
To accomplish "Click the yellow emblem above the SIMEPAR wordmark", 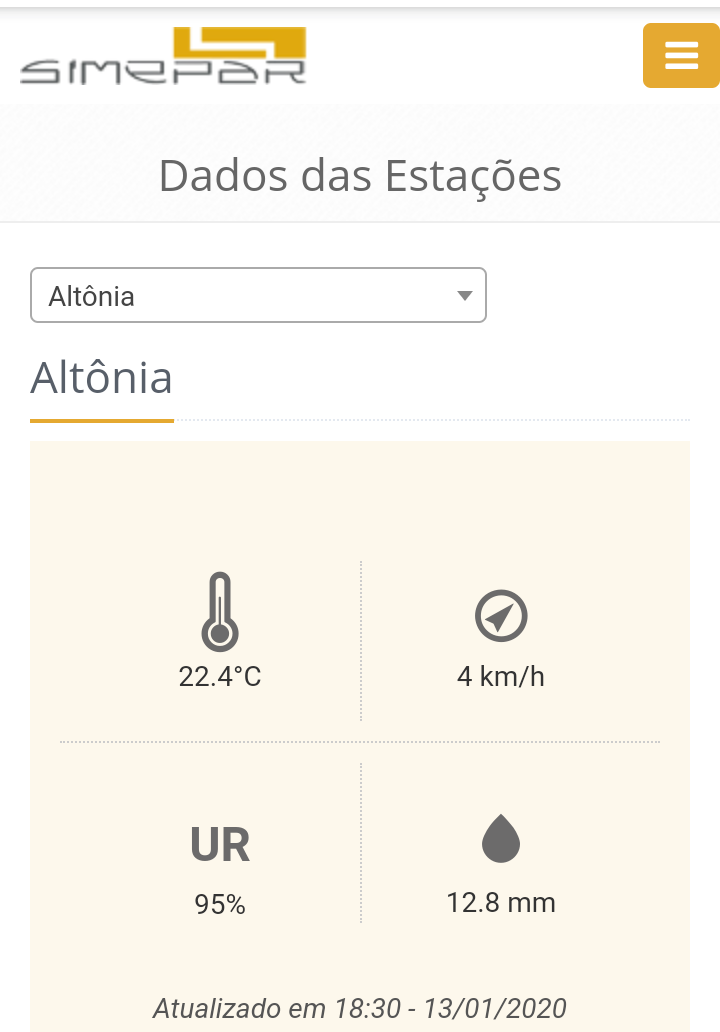I will pos(240,42).
